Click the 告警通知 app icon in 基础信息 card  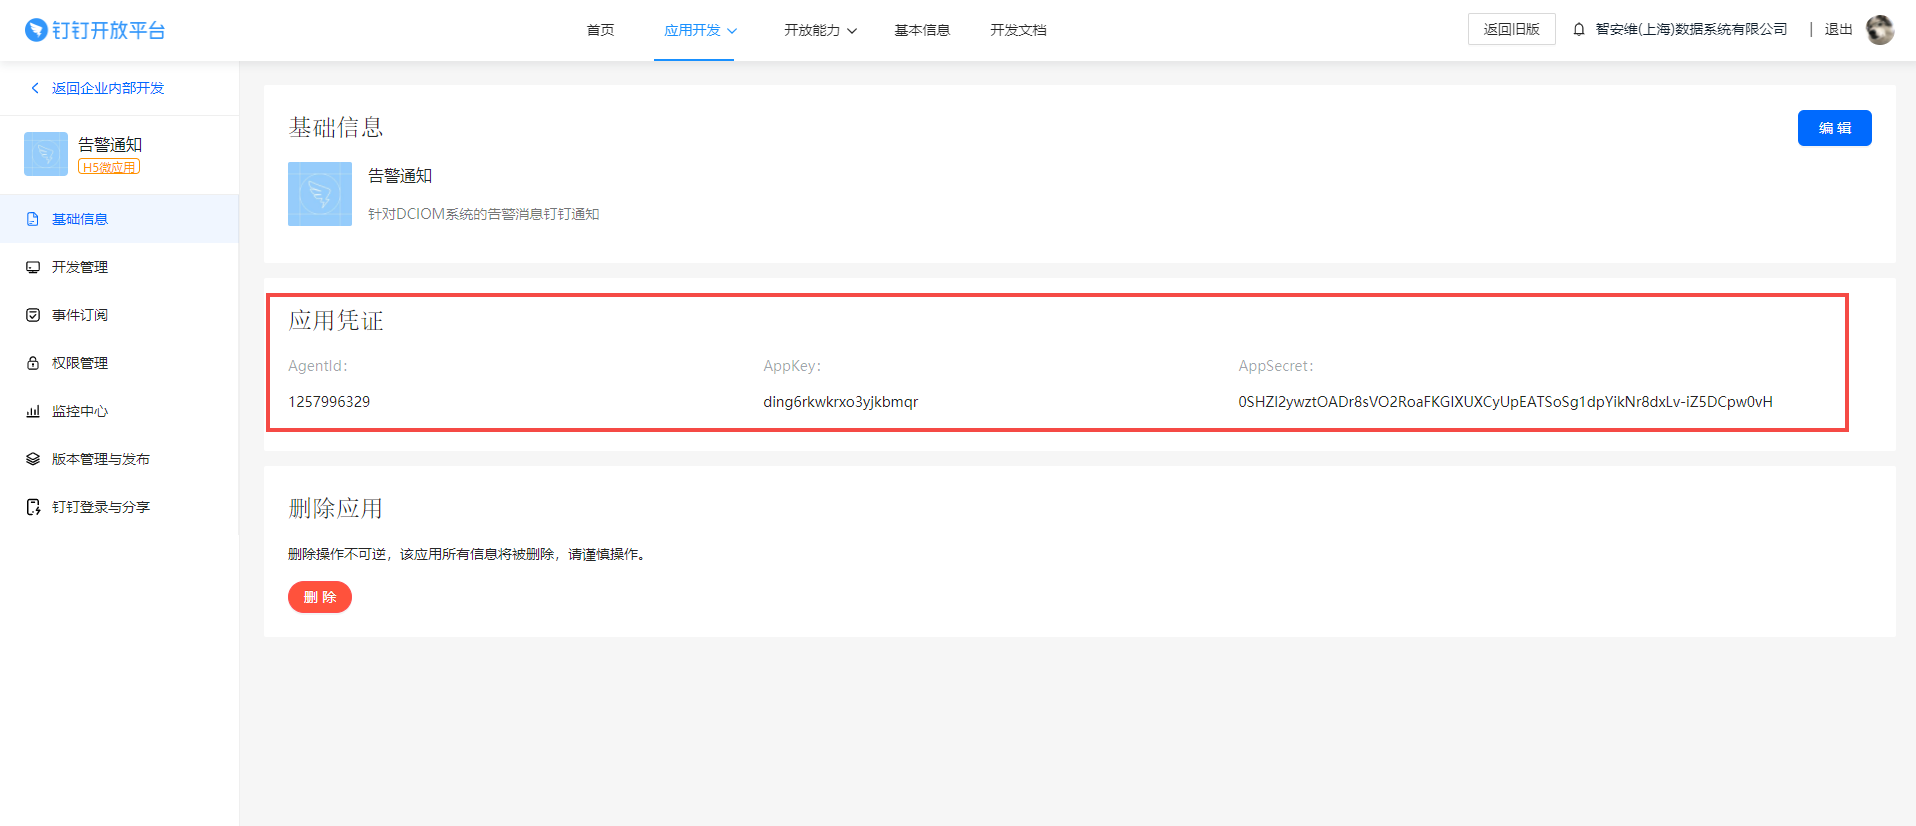[320, 194]
